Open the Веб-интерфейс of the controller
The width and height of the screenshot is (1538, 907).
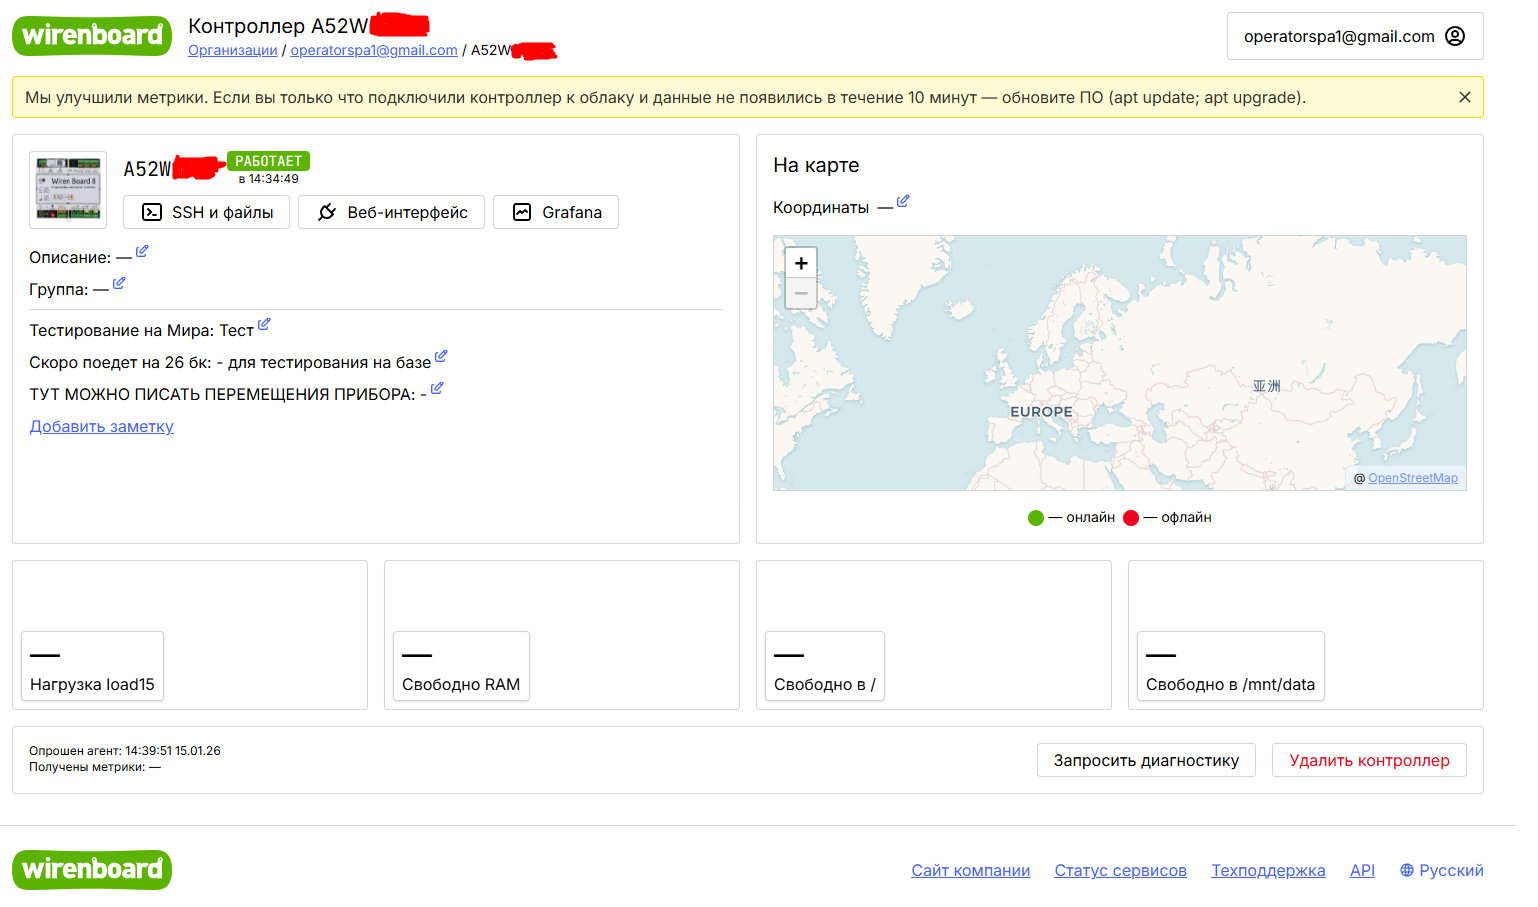tap(392, 212)
